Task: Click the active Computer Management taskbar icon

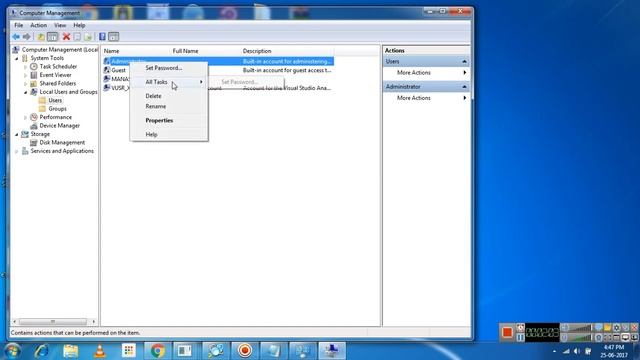Action: 332,351
